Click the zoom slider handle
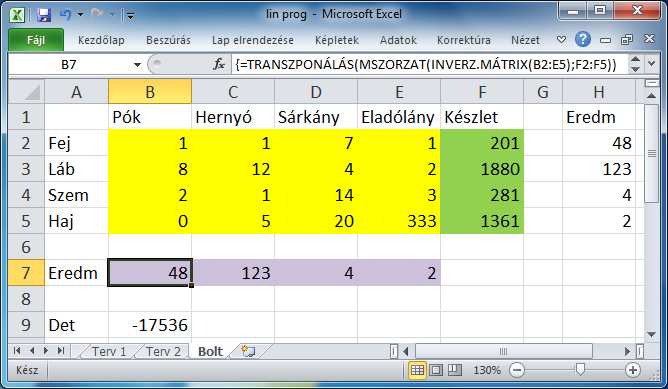This screenshot has height=389, width=668. [580, 370]
